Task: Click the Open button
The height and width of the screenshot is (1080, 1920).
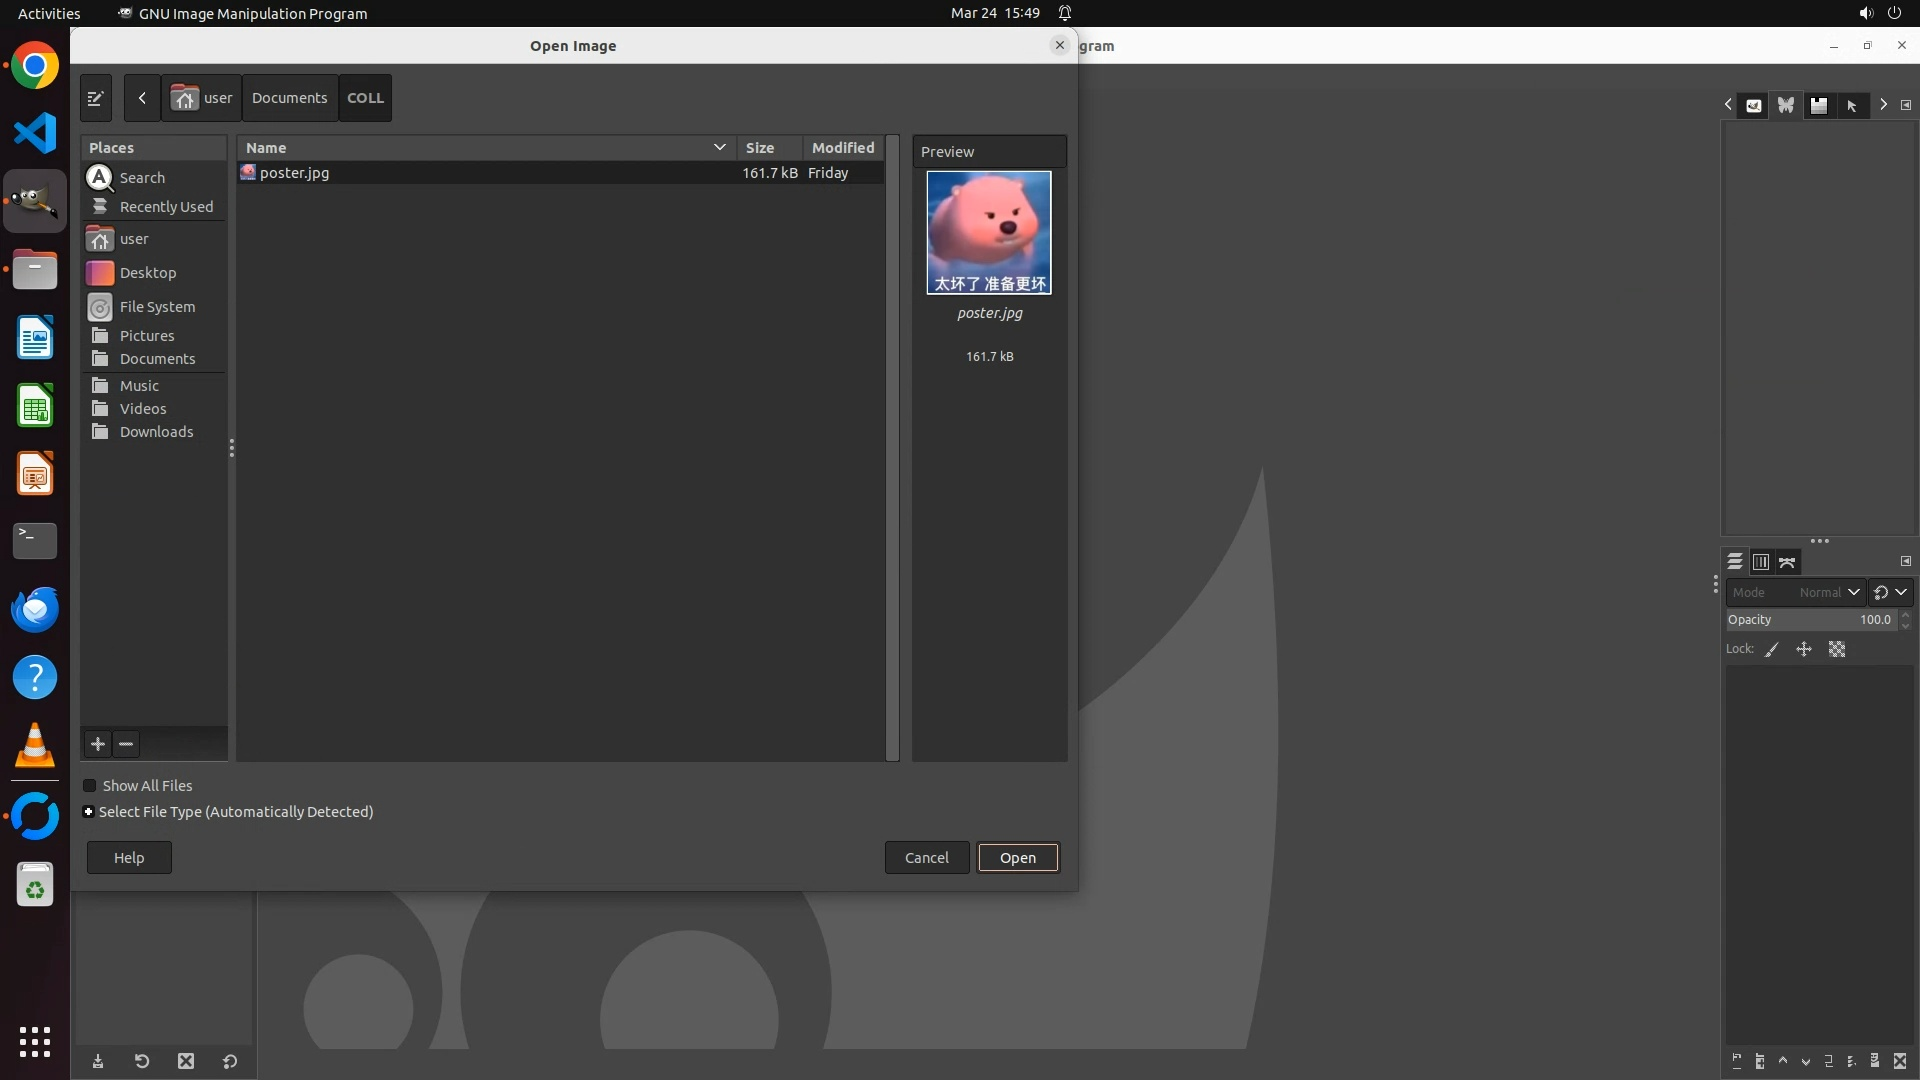Action: pyautogui.click(x=1017, y=858)
